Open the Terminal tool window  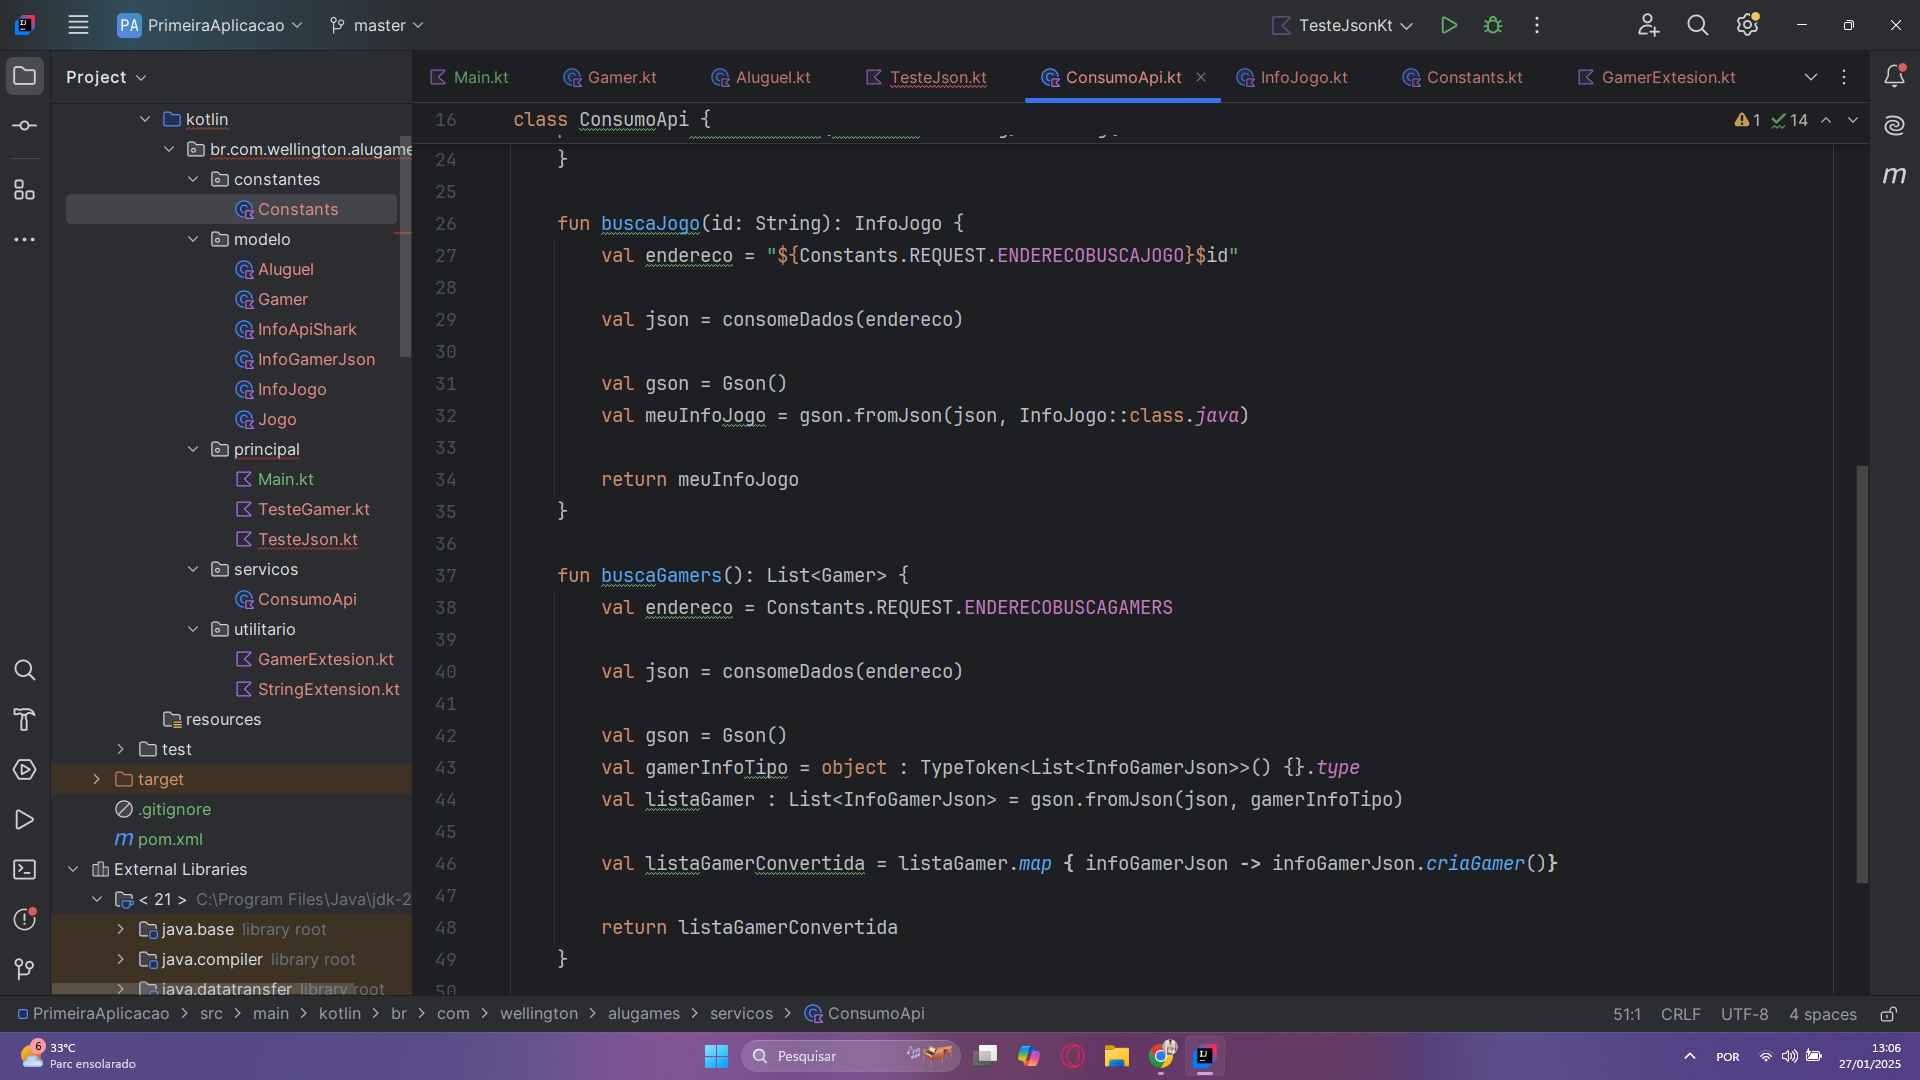tap(25, 870)
